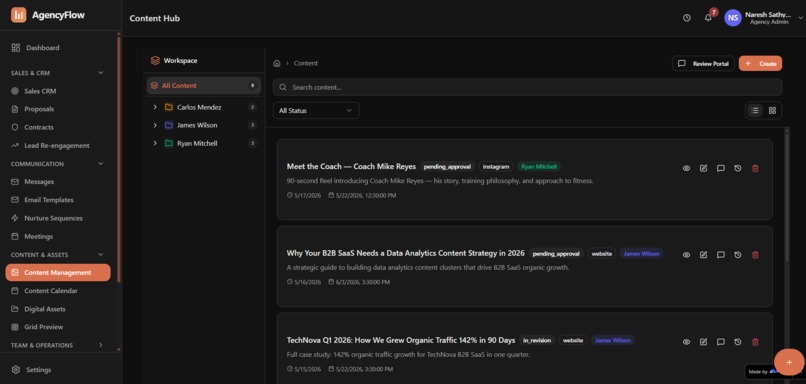This screenshot has width=806, height=384.
Task: Preview the B2B SaaS Data Analytics item
Action: [x=686, y=255]
